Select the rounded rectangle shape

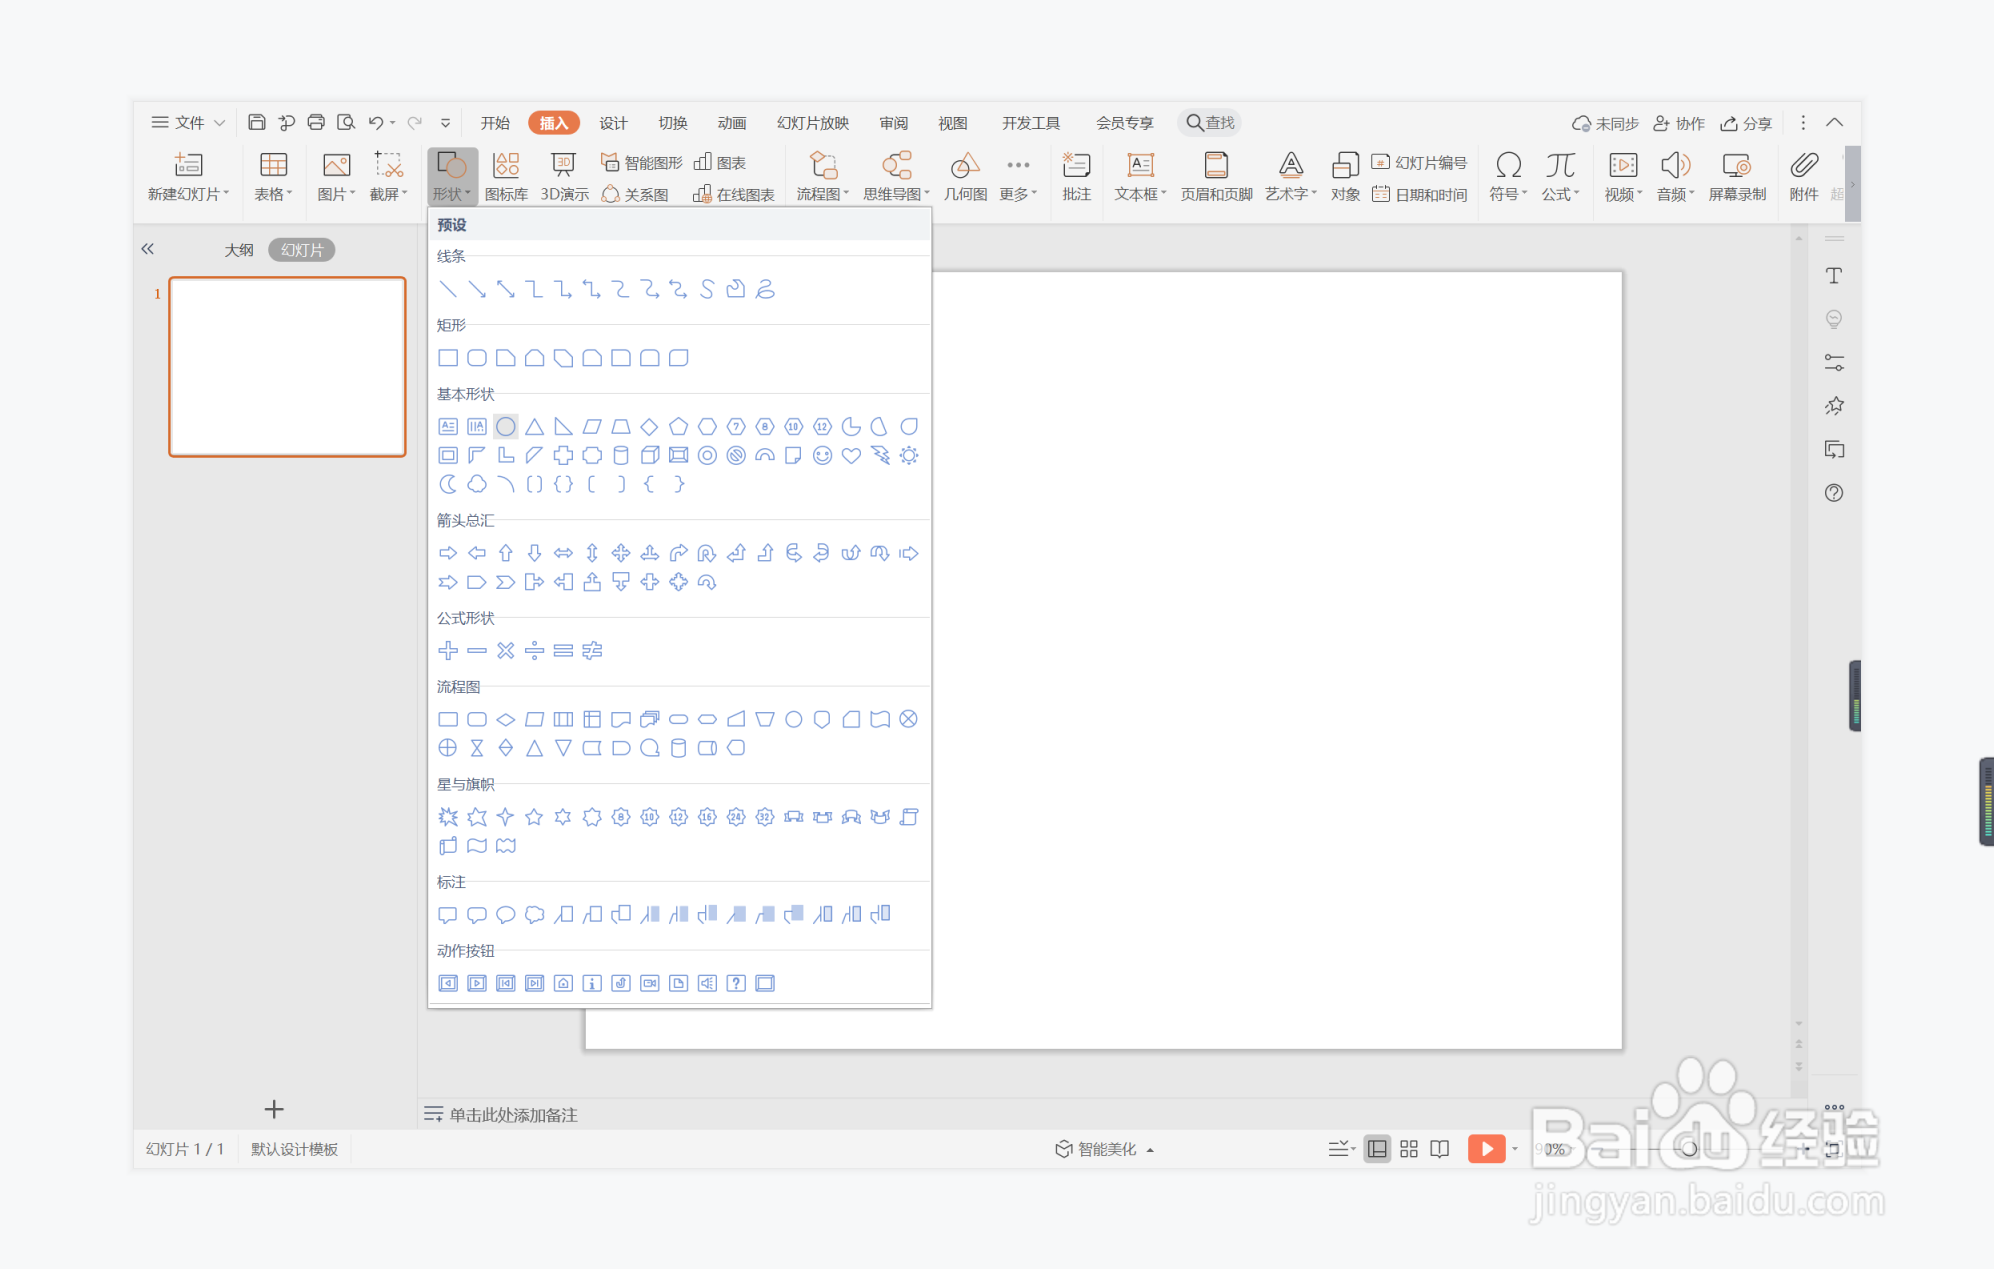(477, 358)
